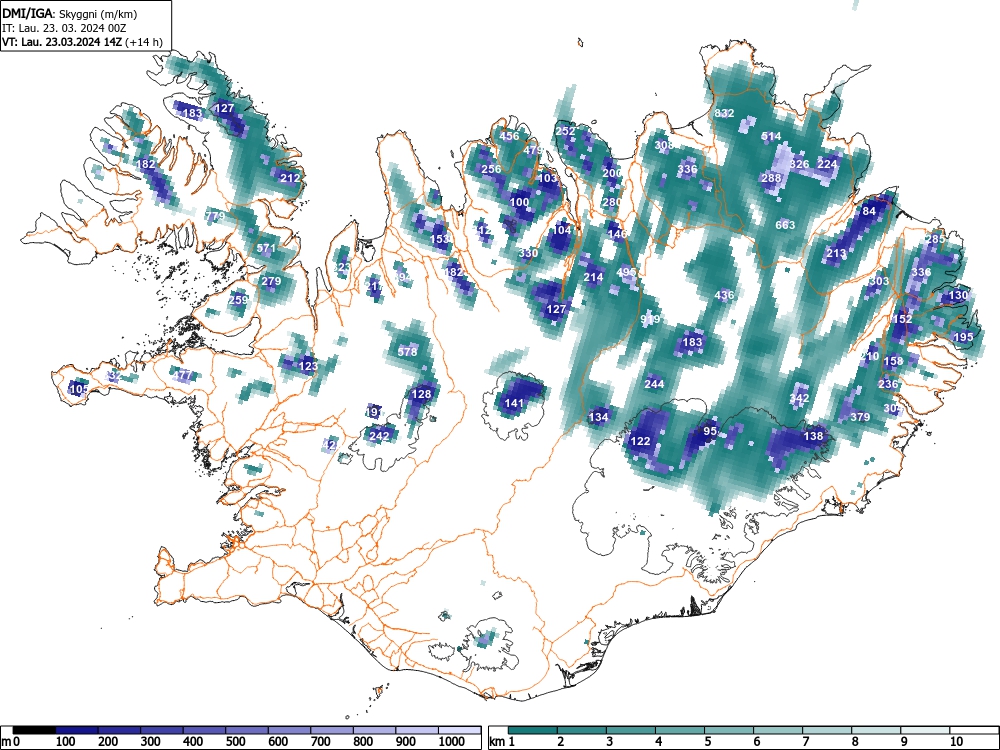This screenshot has height=750, width=1000.
Task: Select the '379' visibility label
Action: [860, 417]
